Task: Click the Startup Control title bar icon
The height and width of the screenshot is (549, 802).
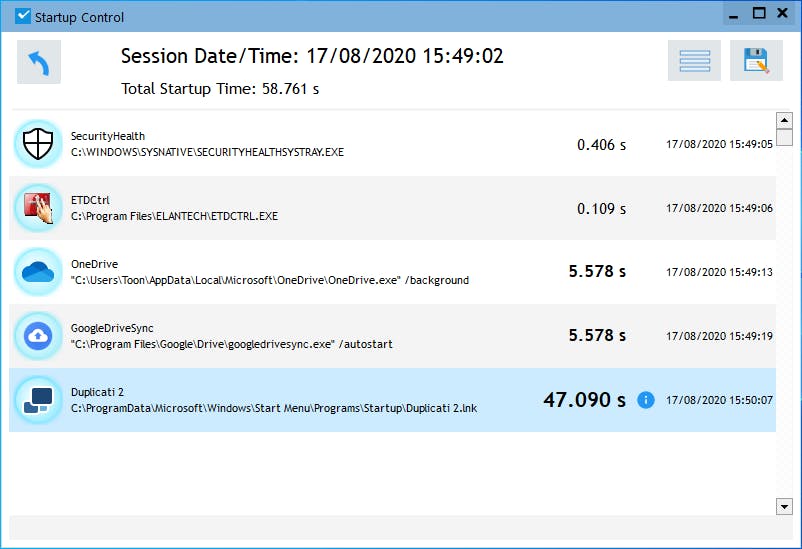Action: point(23,17)
